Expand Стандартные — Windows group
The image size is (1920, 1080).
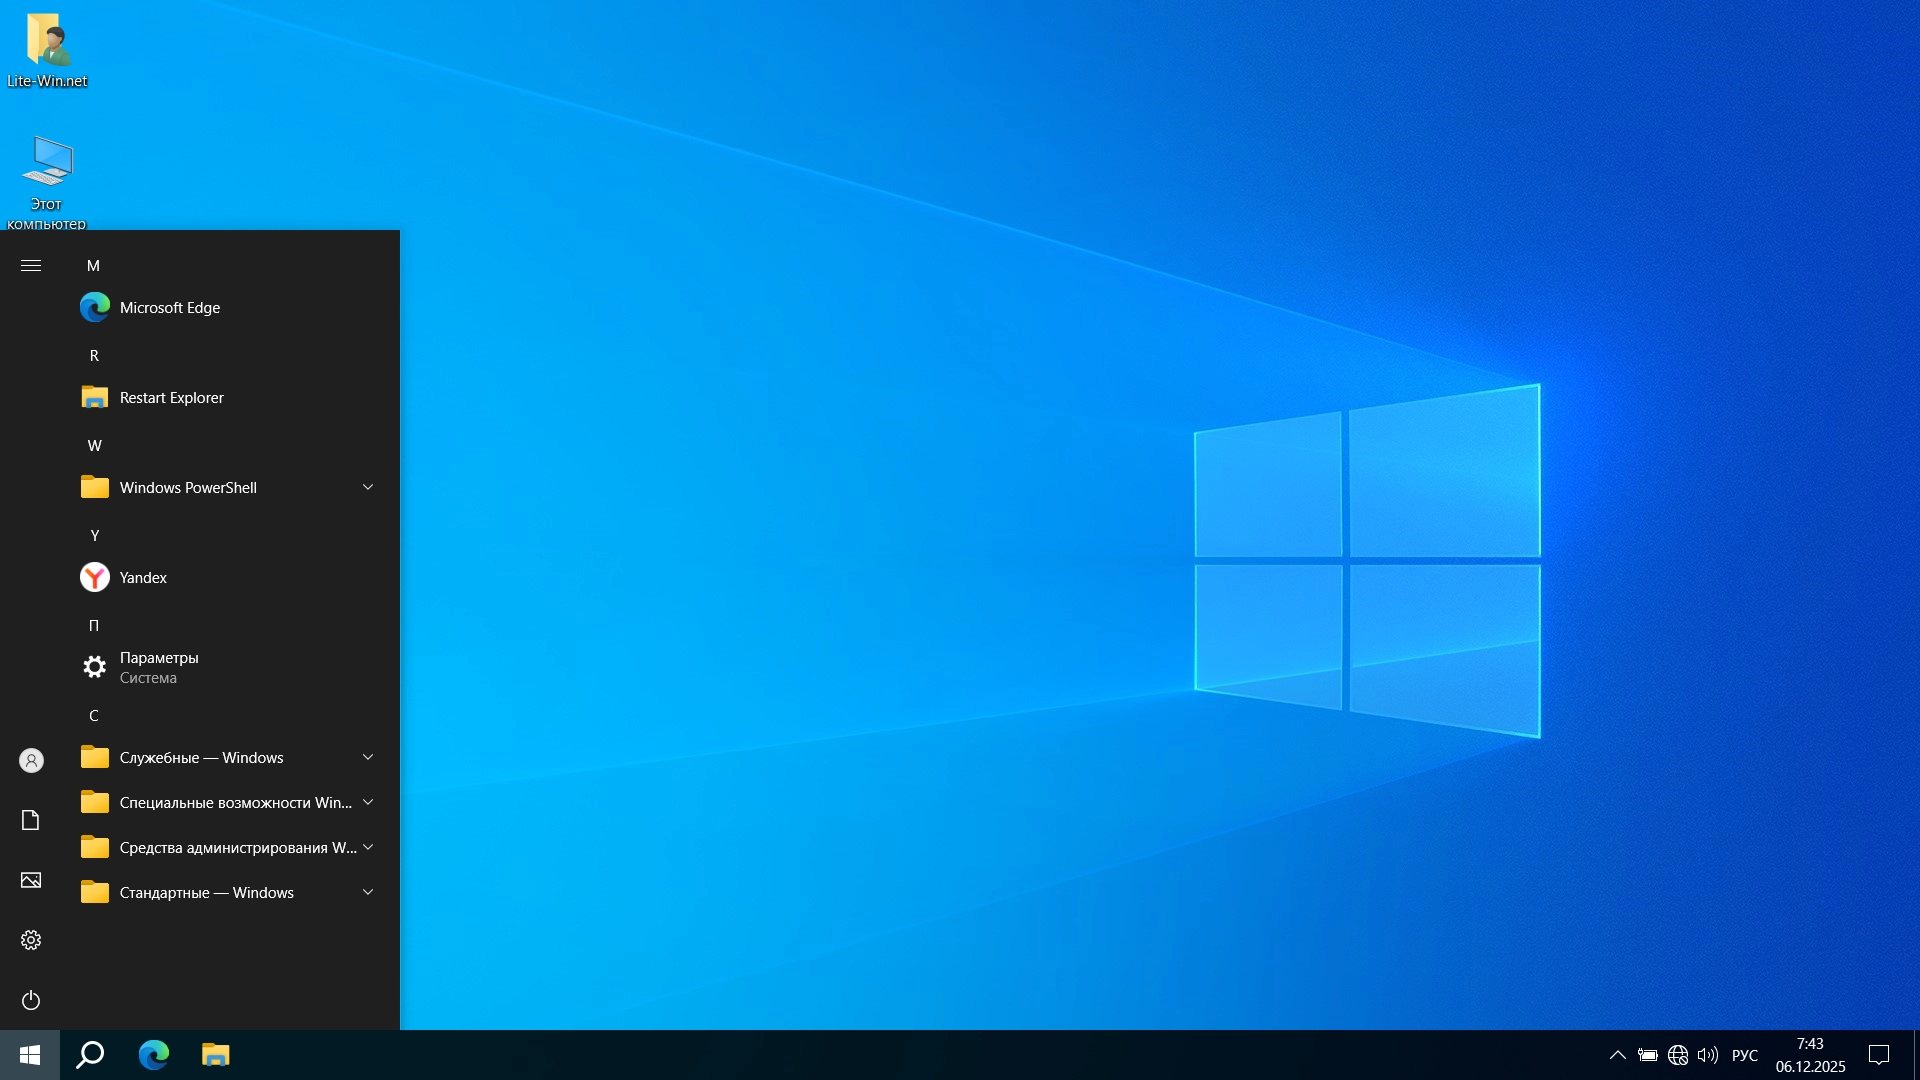(368, 892)
